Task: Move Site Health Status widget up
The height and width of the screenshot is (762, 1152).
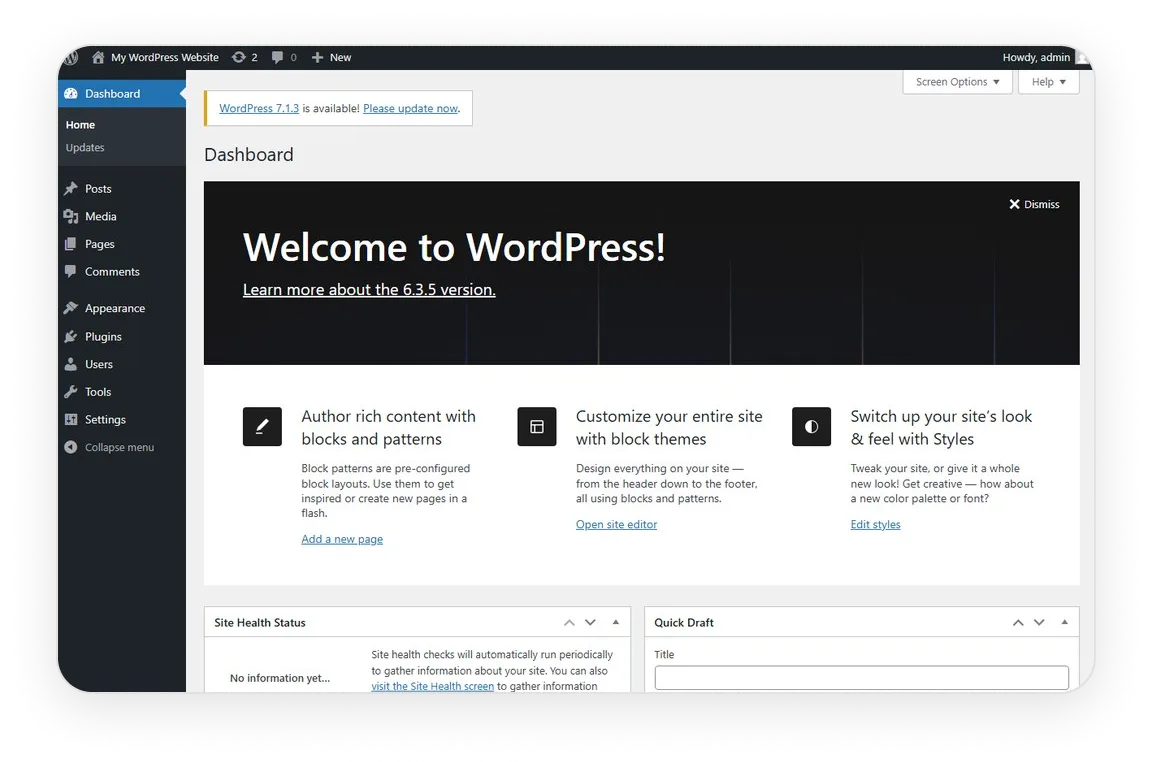Action: [569, 622]
